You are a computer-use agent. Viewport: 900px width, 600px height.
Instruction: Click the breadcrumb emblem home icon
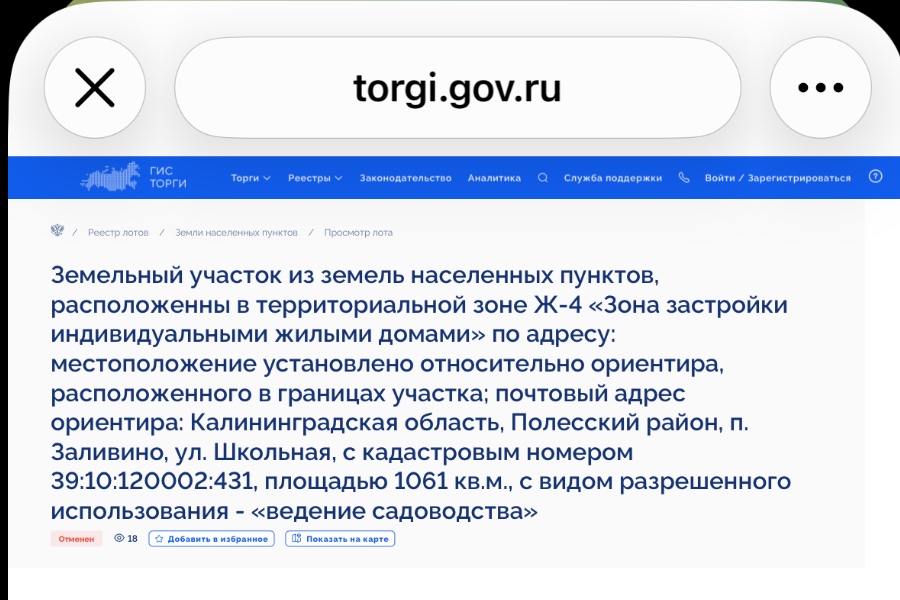[x=57, y=231]
